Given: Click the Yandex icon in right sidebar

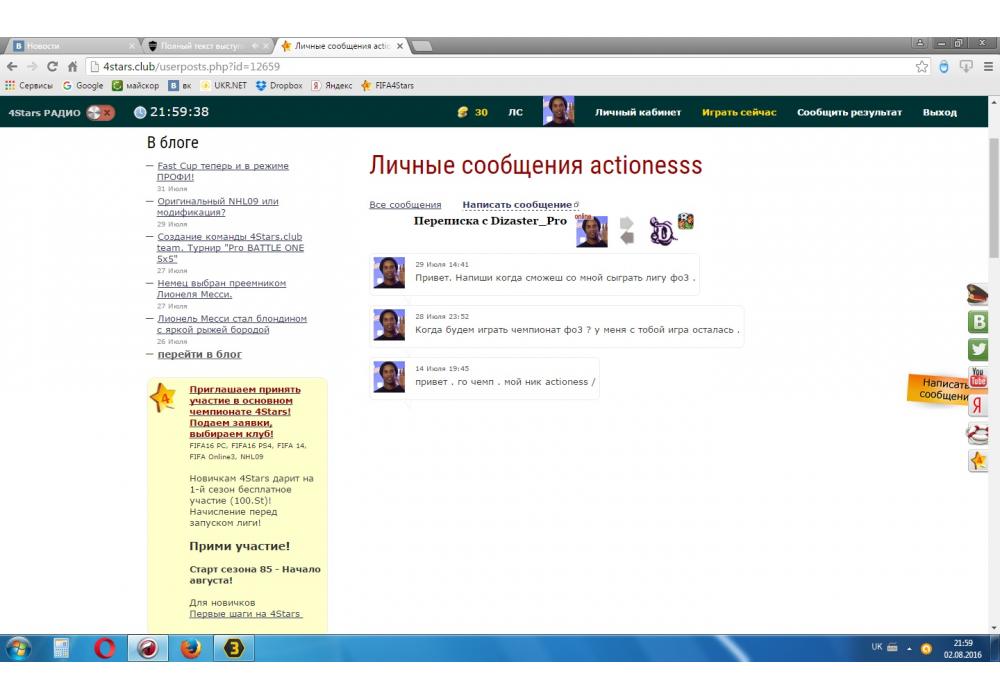Looking at the screenshot, I should click(x=978, y=406).
